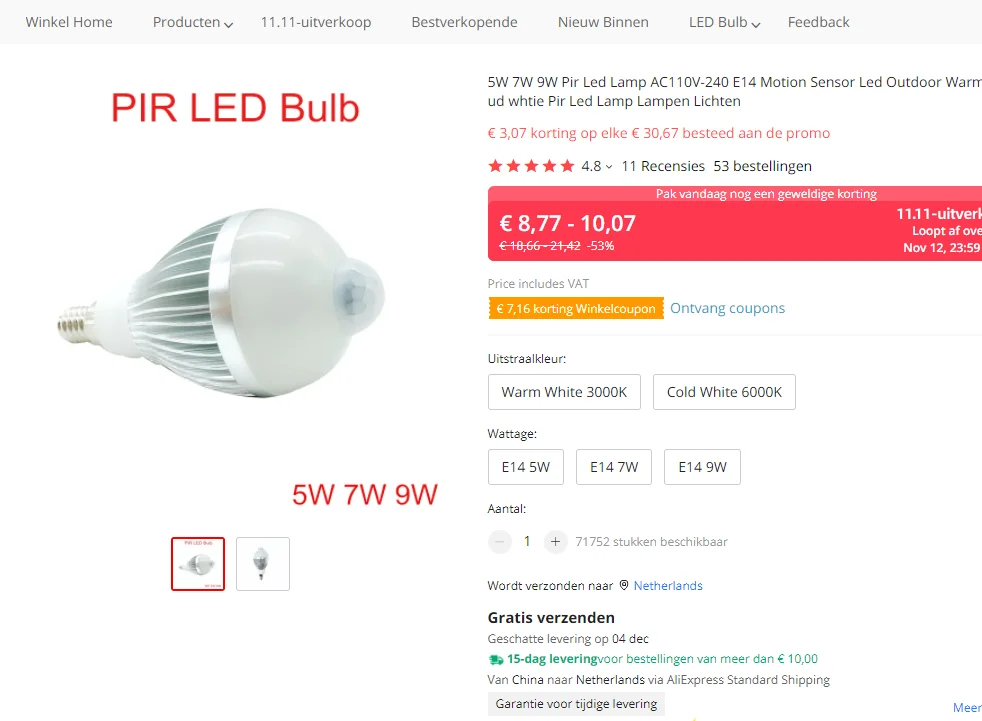Open the 11.11-uitverkoop tab
Viewport: 982px width, 721px height.
pos(316,23)
